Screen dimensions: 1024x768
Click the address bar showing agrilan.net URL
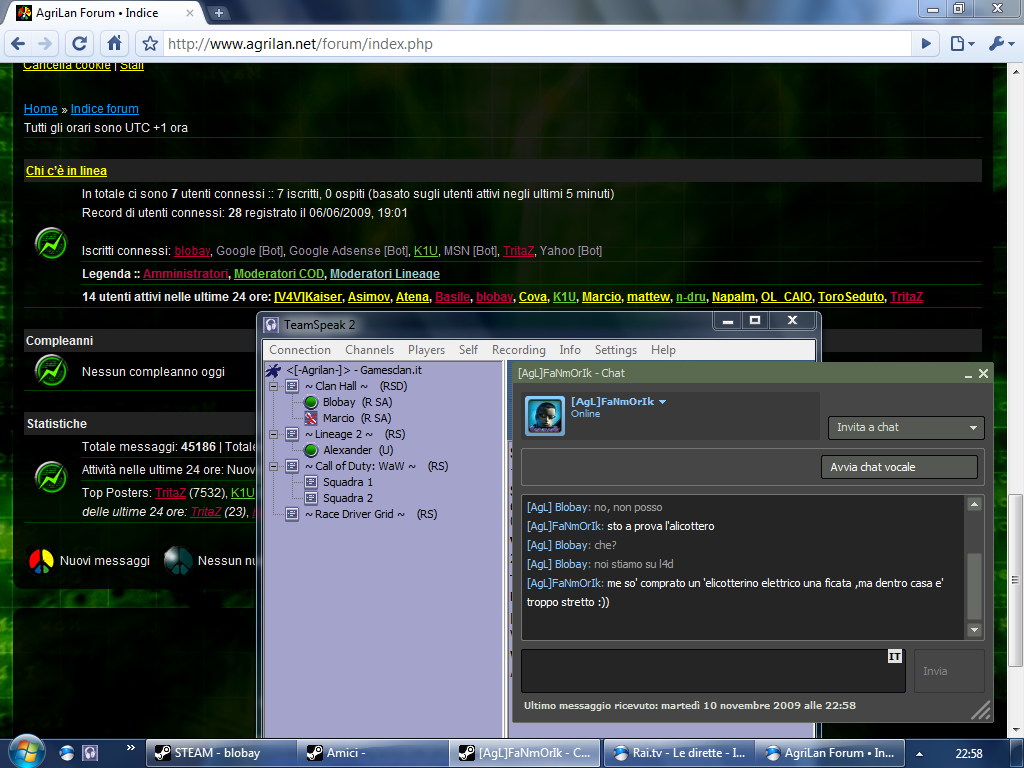tap(536, 44)
